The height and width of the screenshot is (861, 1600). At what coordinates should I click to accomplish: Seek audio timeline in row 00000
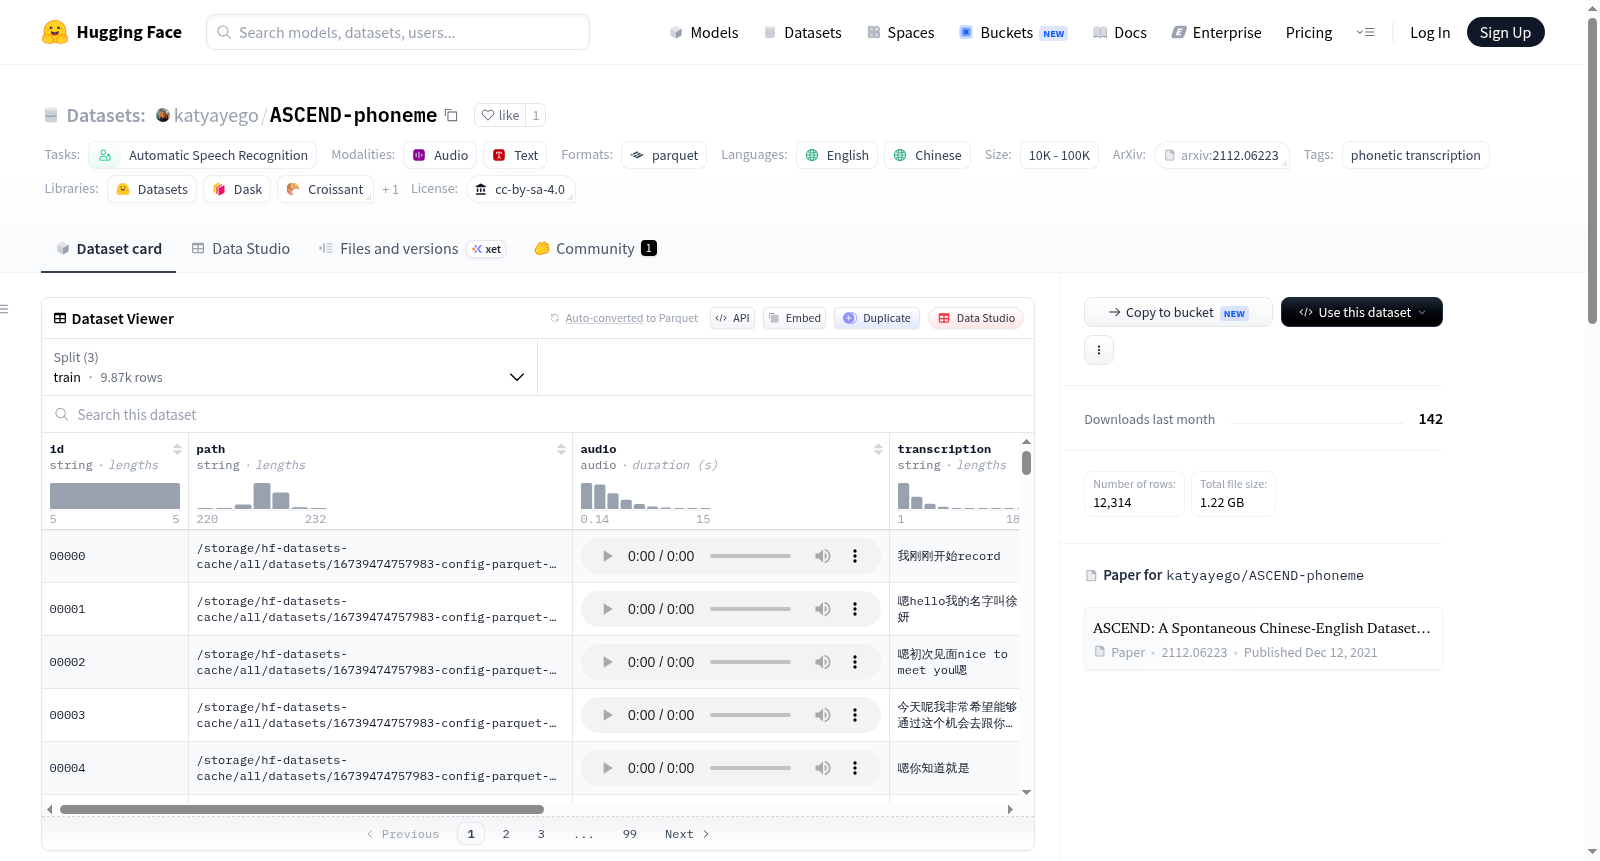pyautogui.click(x=750, y=556)
